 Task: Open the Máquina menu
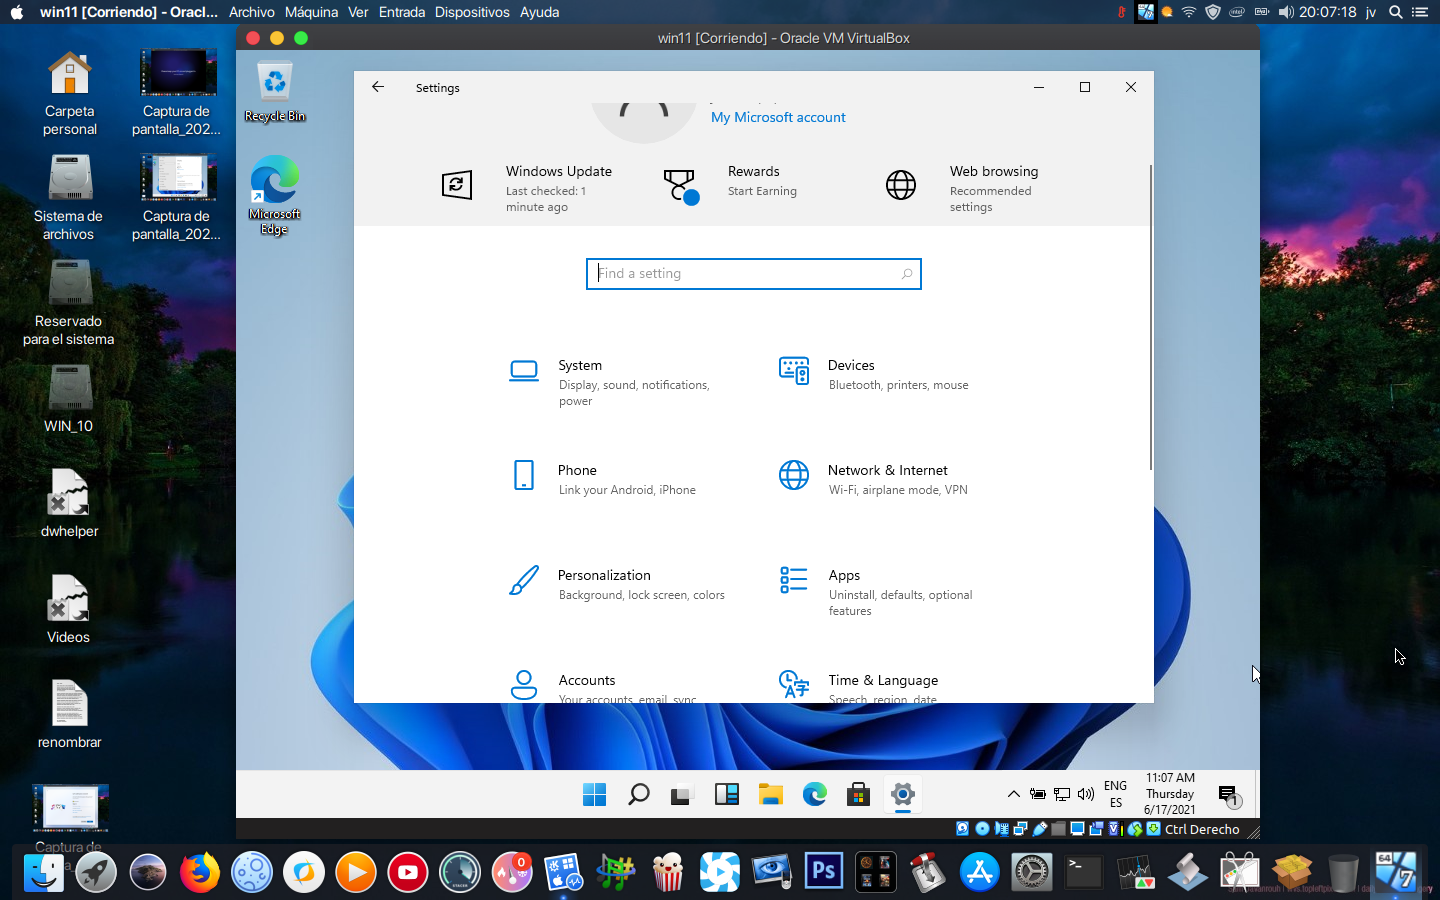click(311, 12)
